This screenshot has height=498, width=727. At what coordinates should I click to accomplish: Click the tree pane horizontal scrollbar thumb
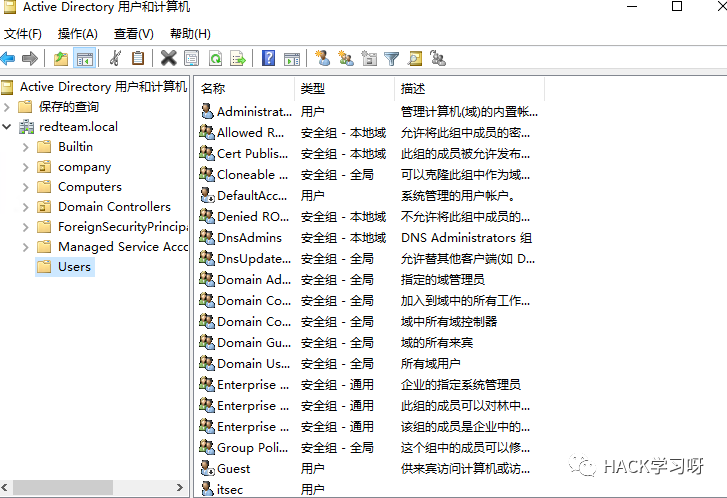(x=63, y=487)
